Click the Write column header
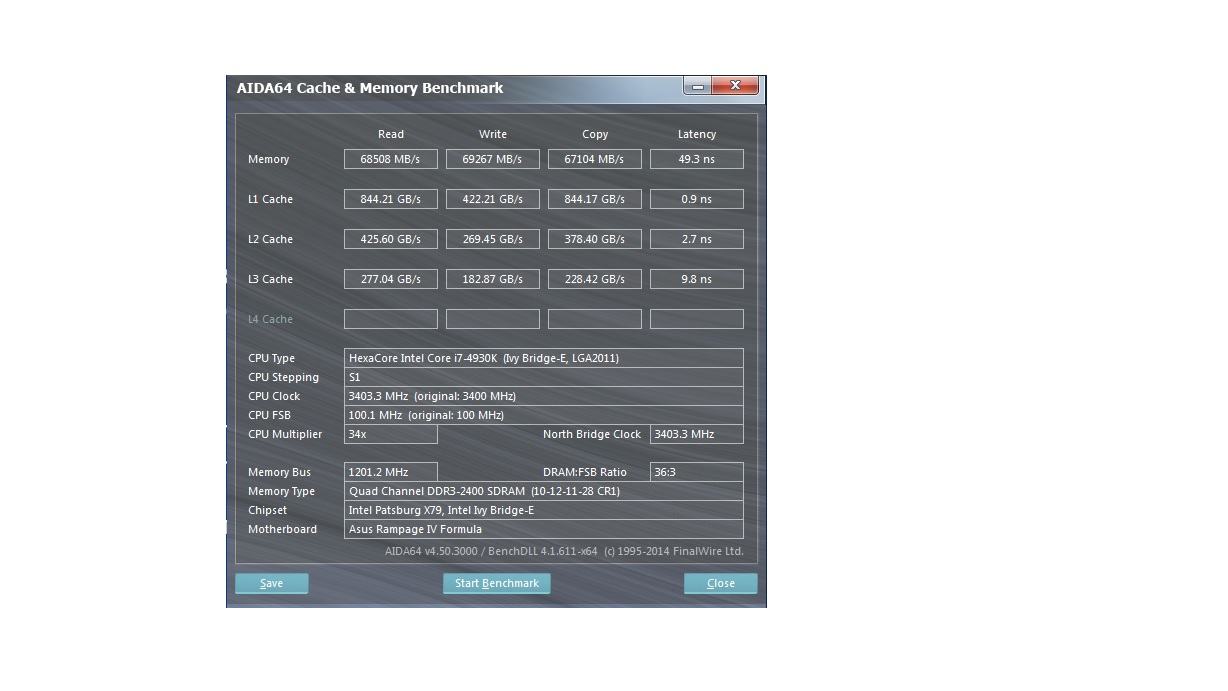Viewport: 1228px width, 691px height. pyautogui.click(x=493, y=134)
